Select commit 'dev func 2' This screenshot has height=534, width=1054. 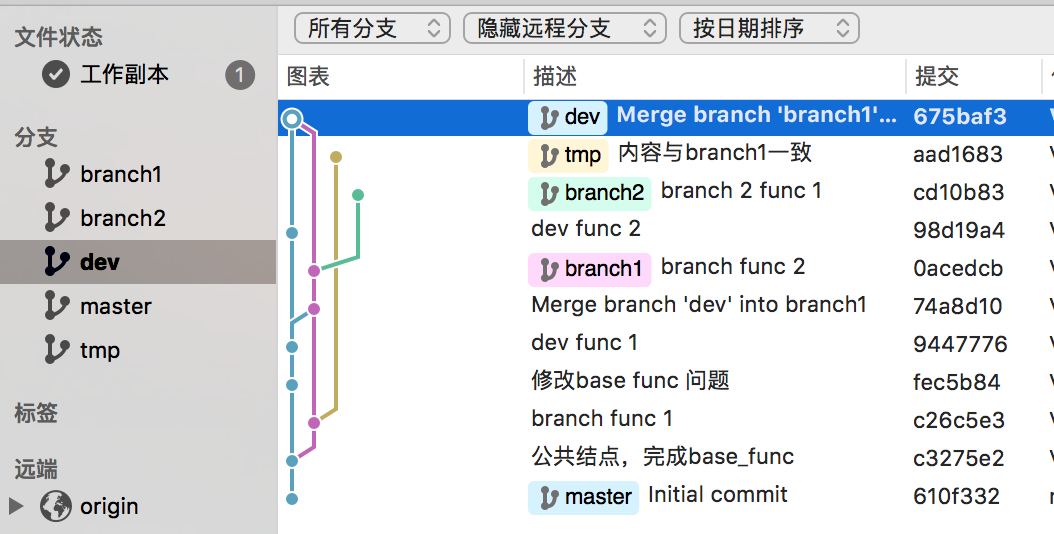[x=586, y=229]
